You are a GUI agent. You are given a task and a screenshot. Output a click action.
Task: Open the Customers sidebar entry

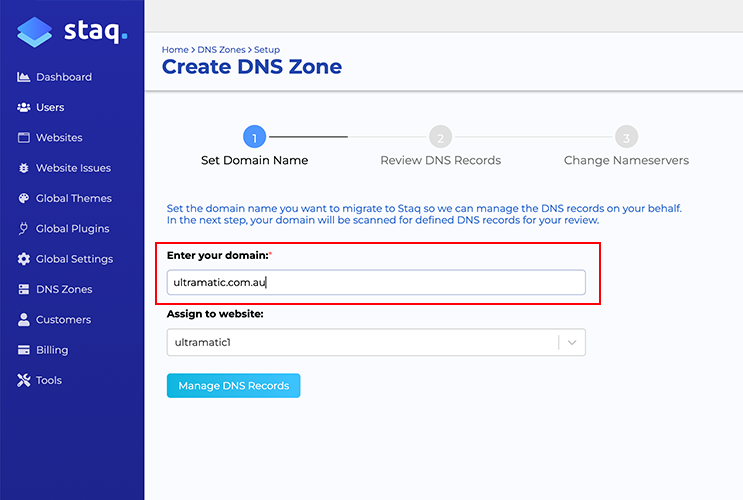coord(63,319)
